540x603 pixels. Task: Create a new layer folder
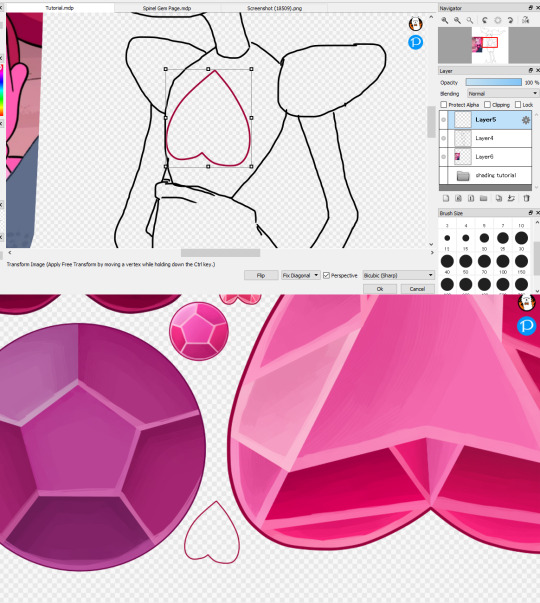click(x=483, y=198)
